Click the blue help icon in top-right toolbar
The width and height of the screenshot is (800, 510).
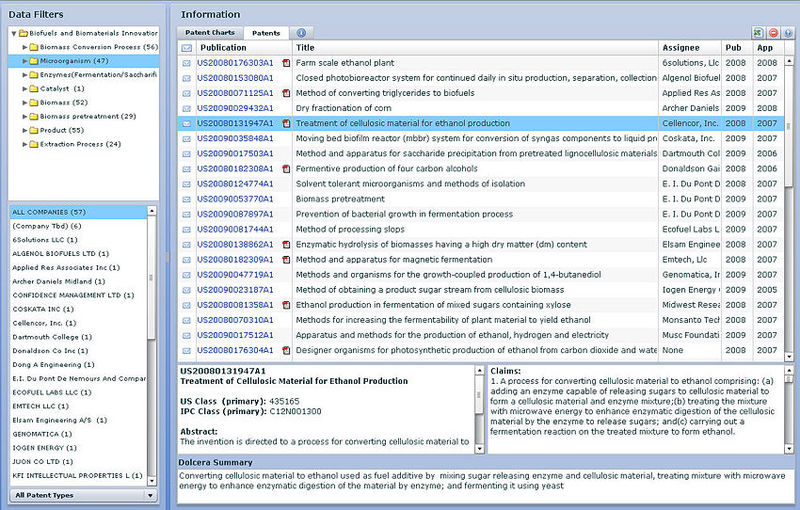pos(788,33)
